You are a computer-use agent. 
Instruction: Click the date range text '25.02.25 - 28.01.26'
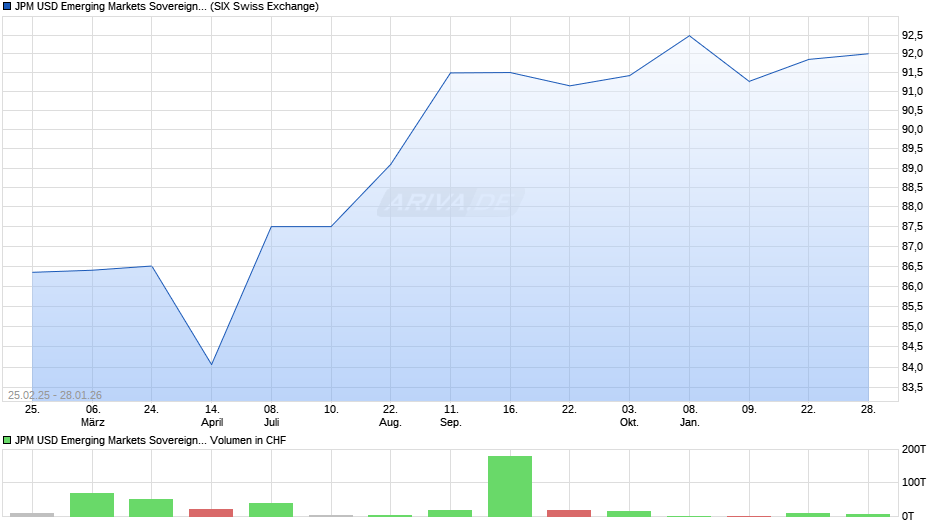click(x=55, y=395)
